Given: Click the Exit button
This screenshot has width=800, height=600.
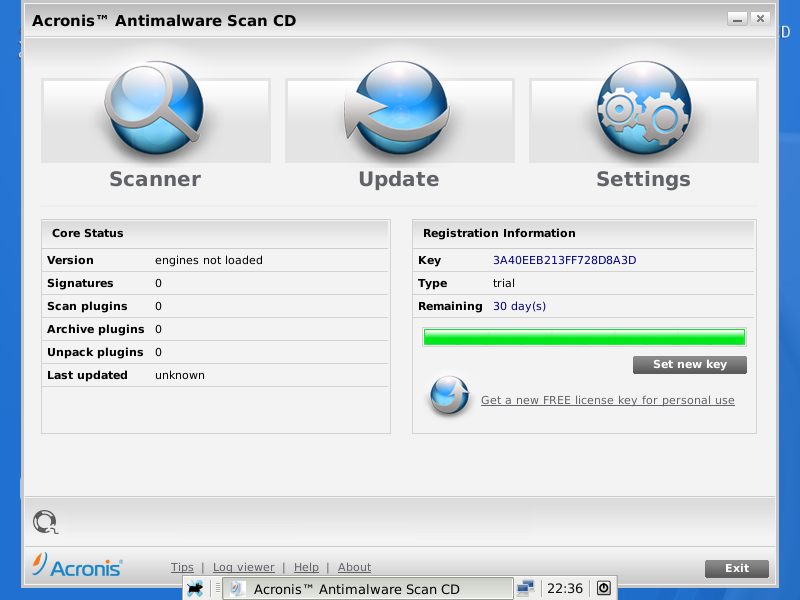Looking at the screenshot, I should tap(737, 568).
